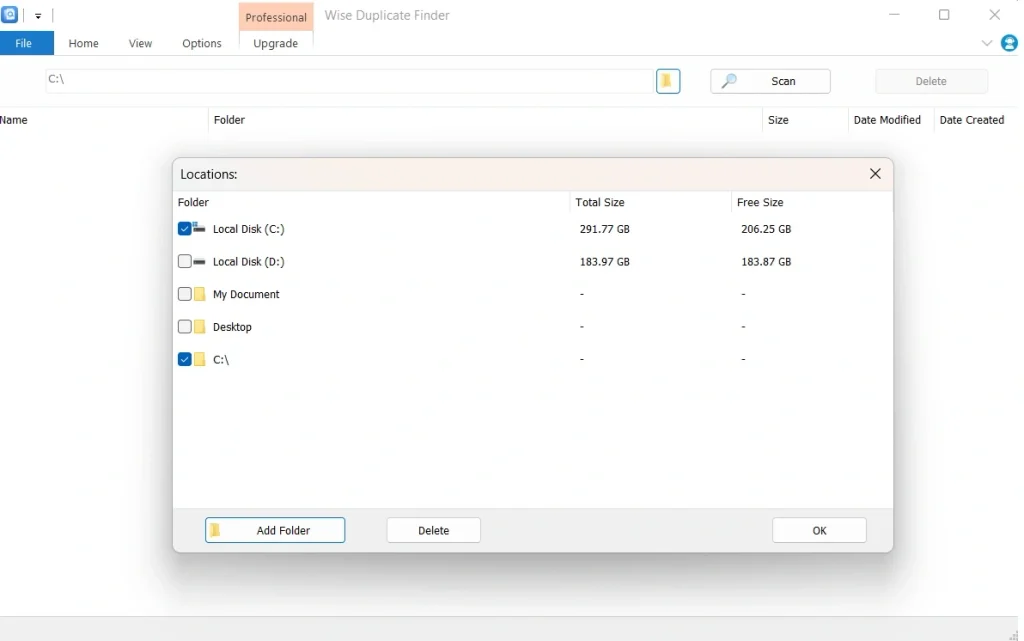Switch to the View tab
1024x641 pixels.
[140, 43]
